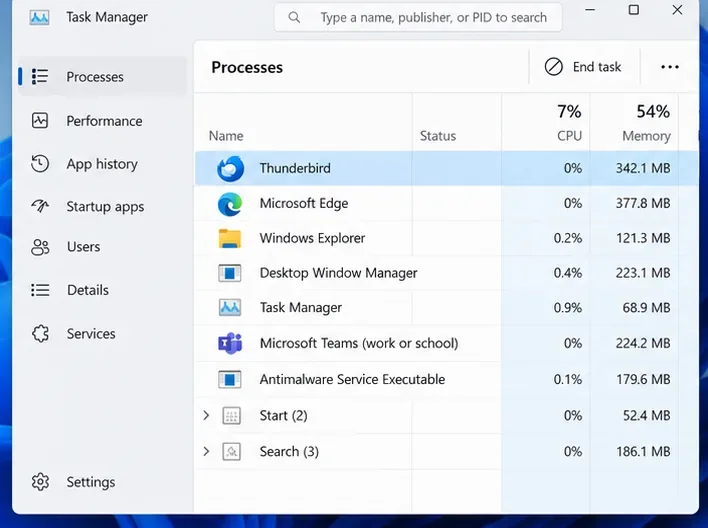Switch to the Performance page
This screenshot has height=528, width=708.
(x=102, y=121)
